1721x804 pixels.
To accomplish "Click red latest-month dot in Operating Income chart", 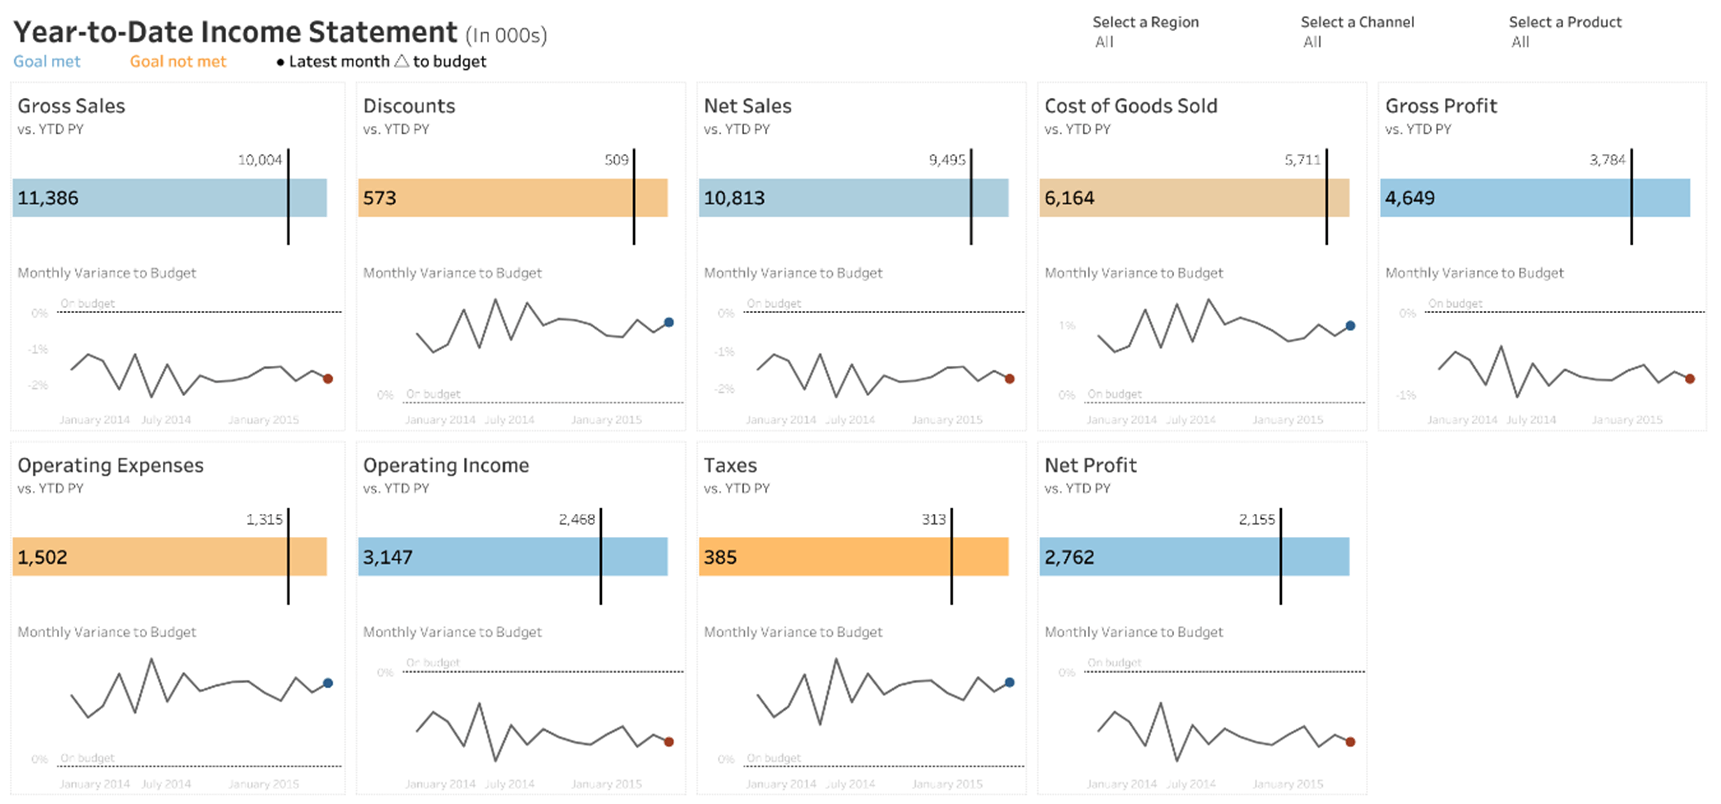I will pyautogui.click(x=669, y=742).
